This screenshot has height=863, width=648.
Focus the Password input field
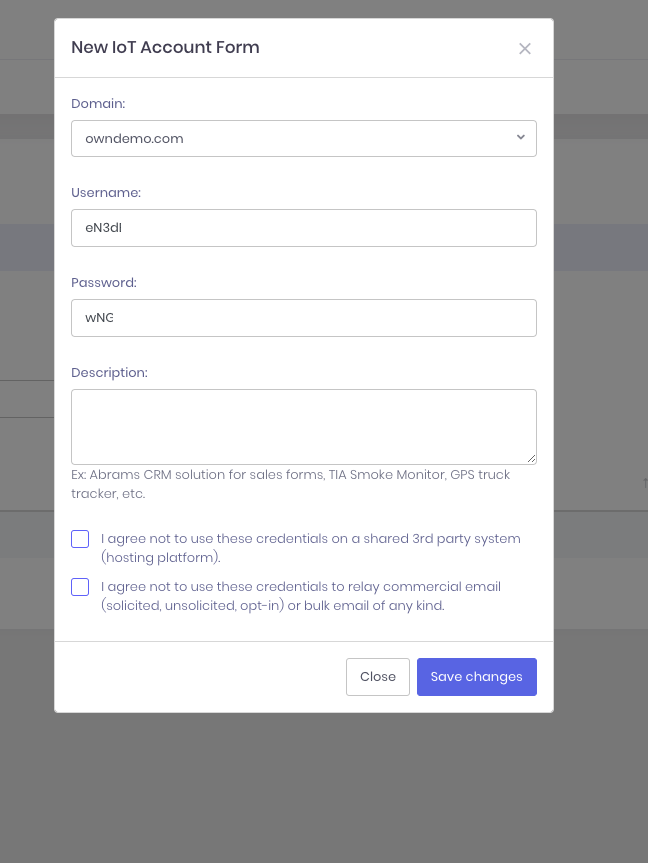coord(303,318)
